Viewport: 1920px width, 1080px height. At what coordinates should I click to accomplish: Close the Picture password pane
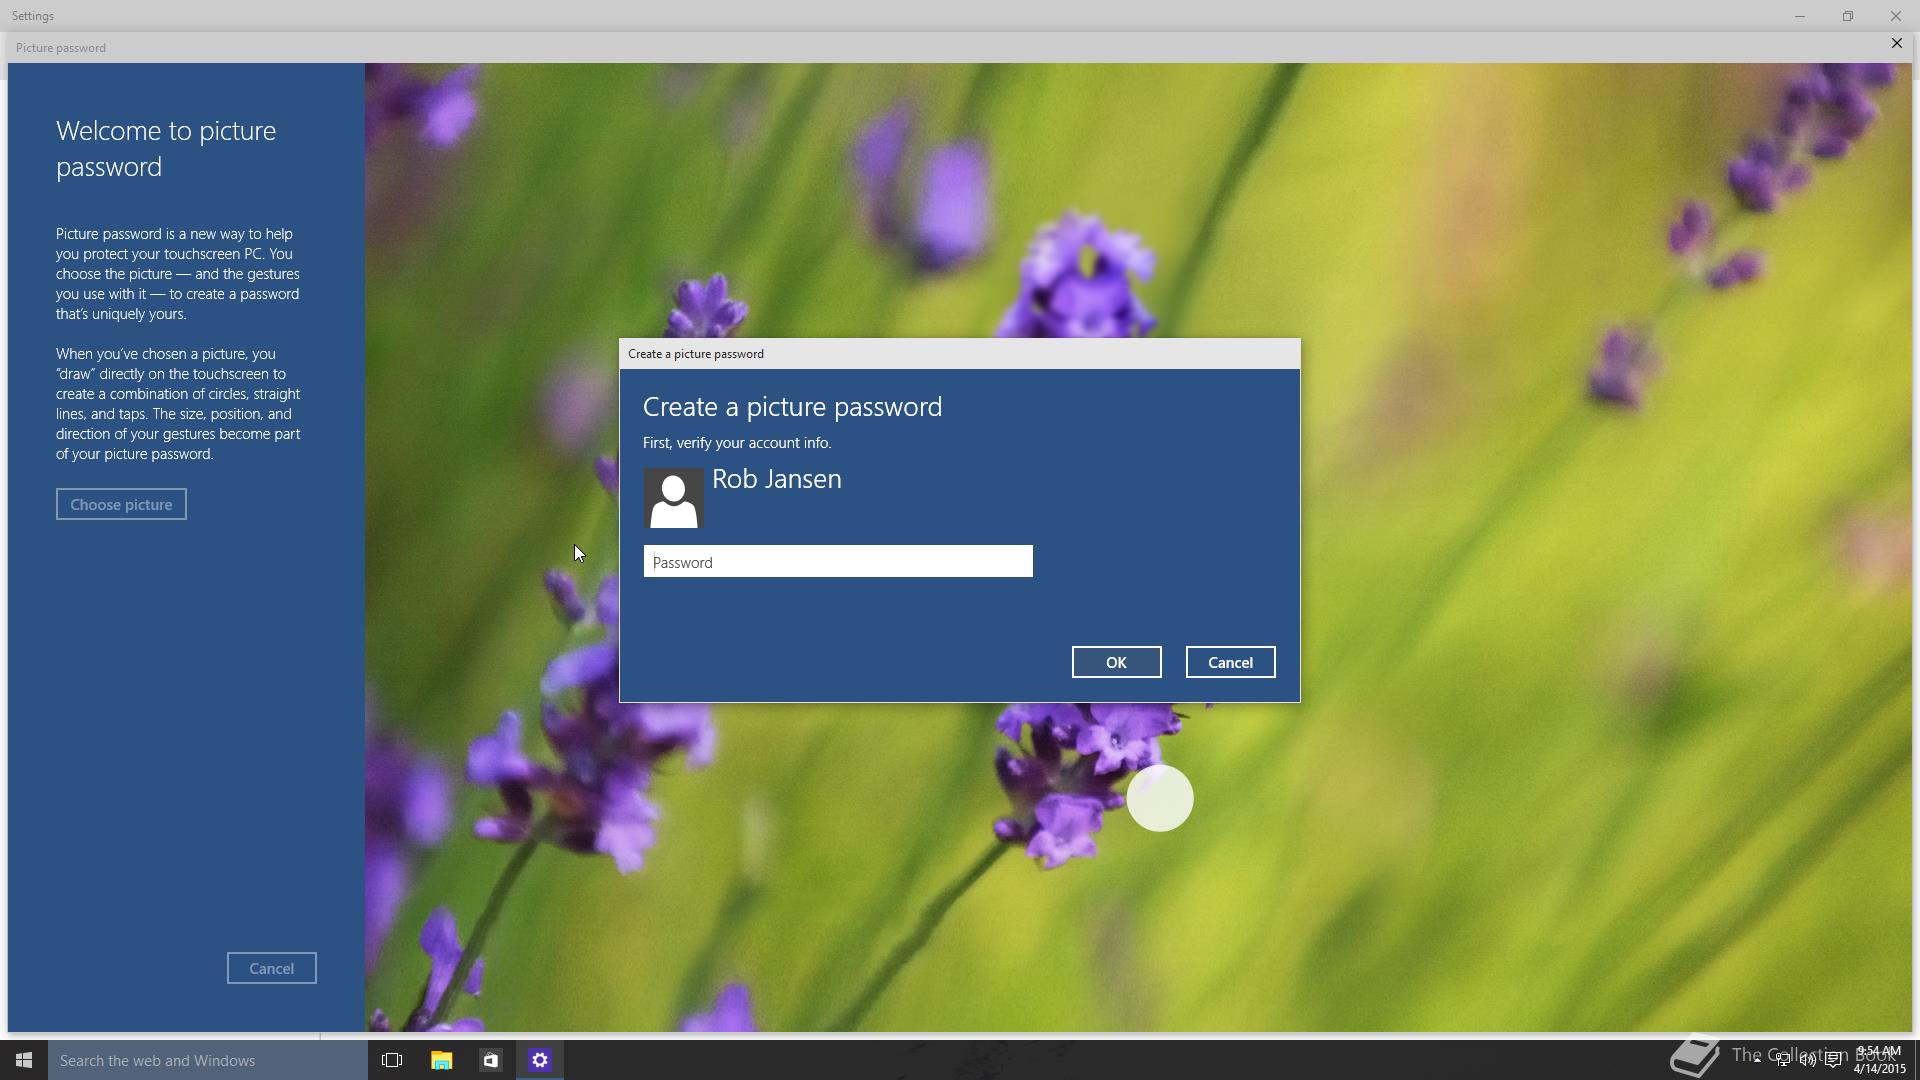coord(1896,44)
